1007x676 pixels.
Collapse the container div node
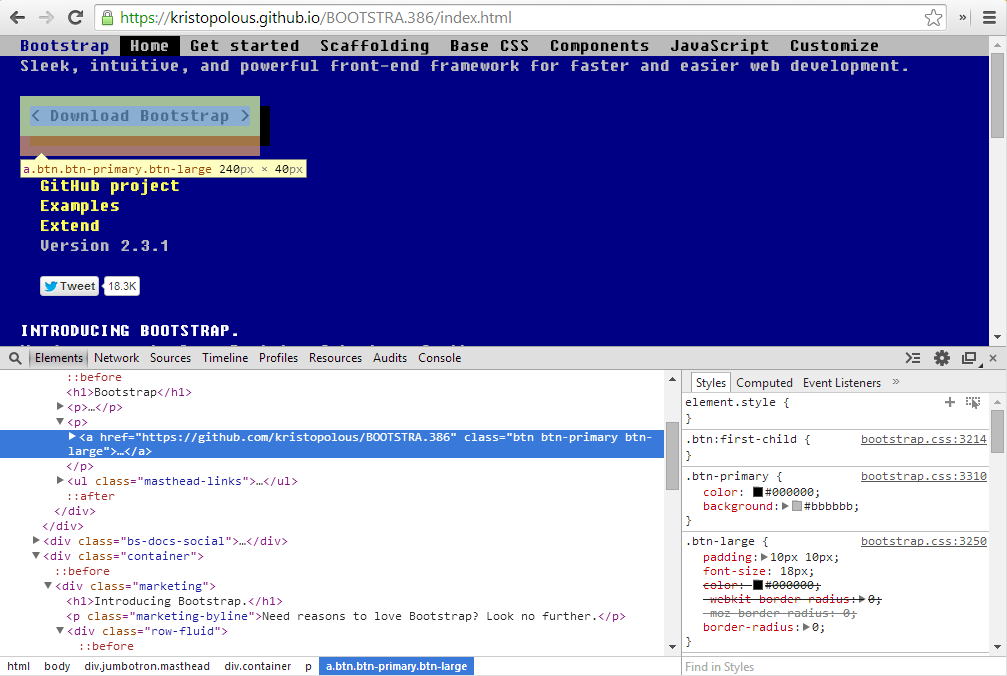tap(36, 556)
